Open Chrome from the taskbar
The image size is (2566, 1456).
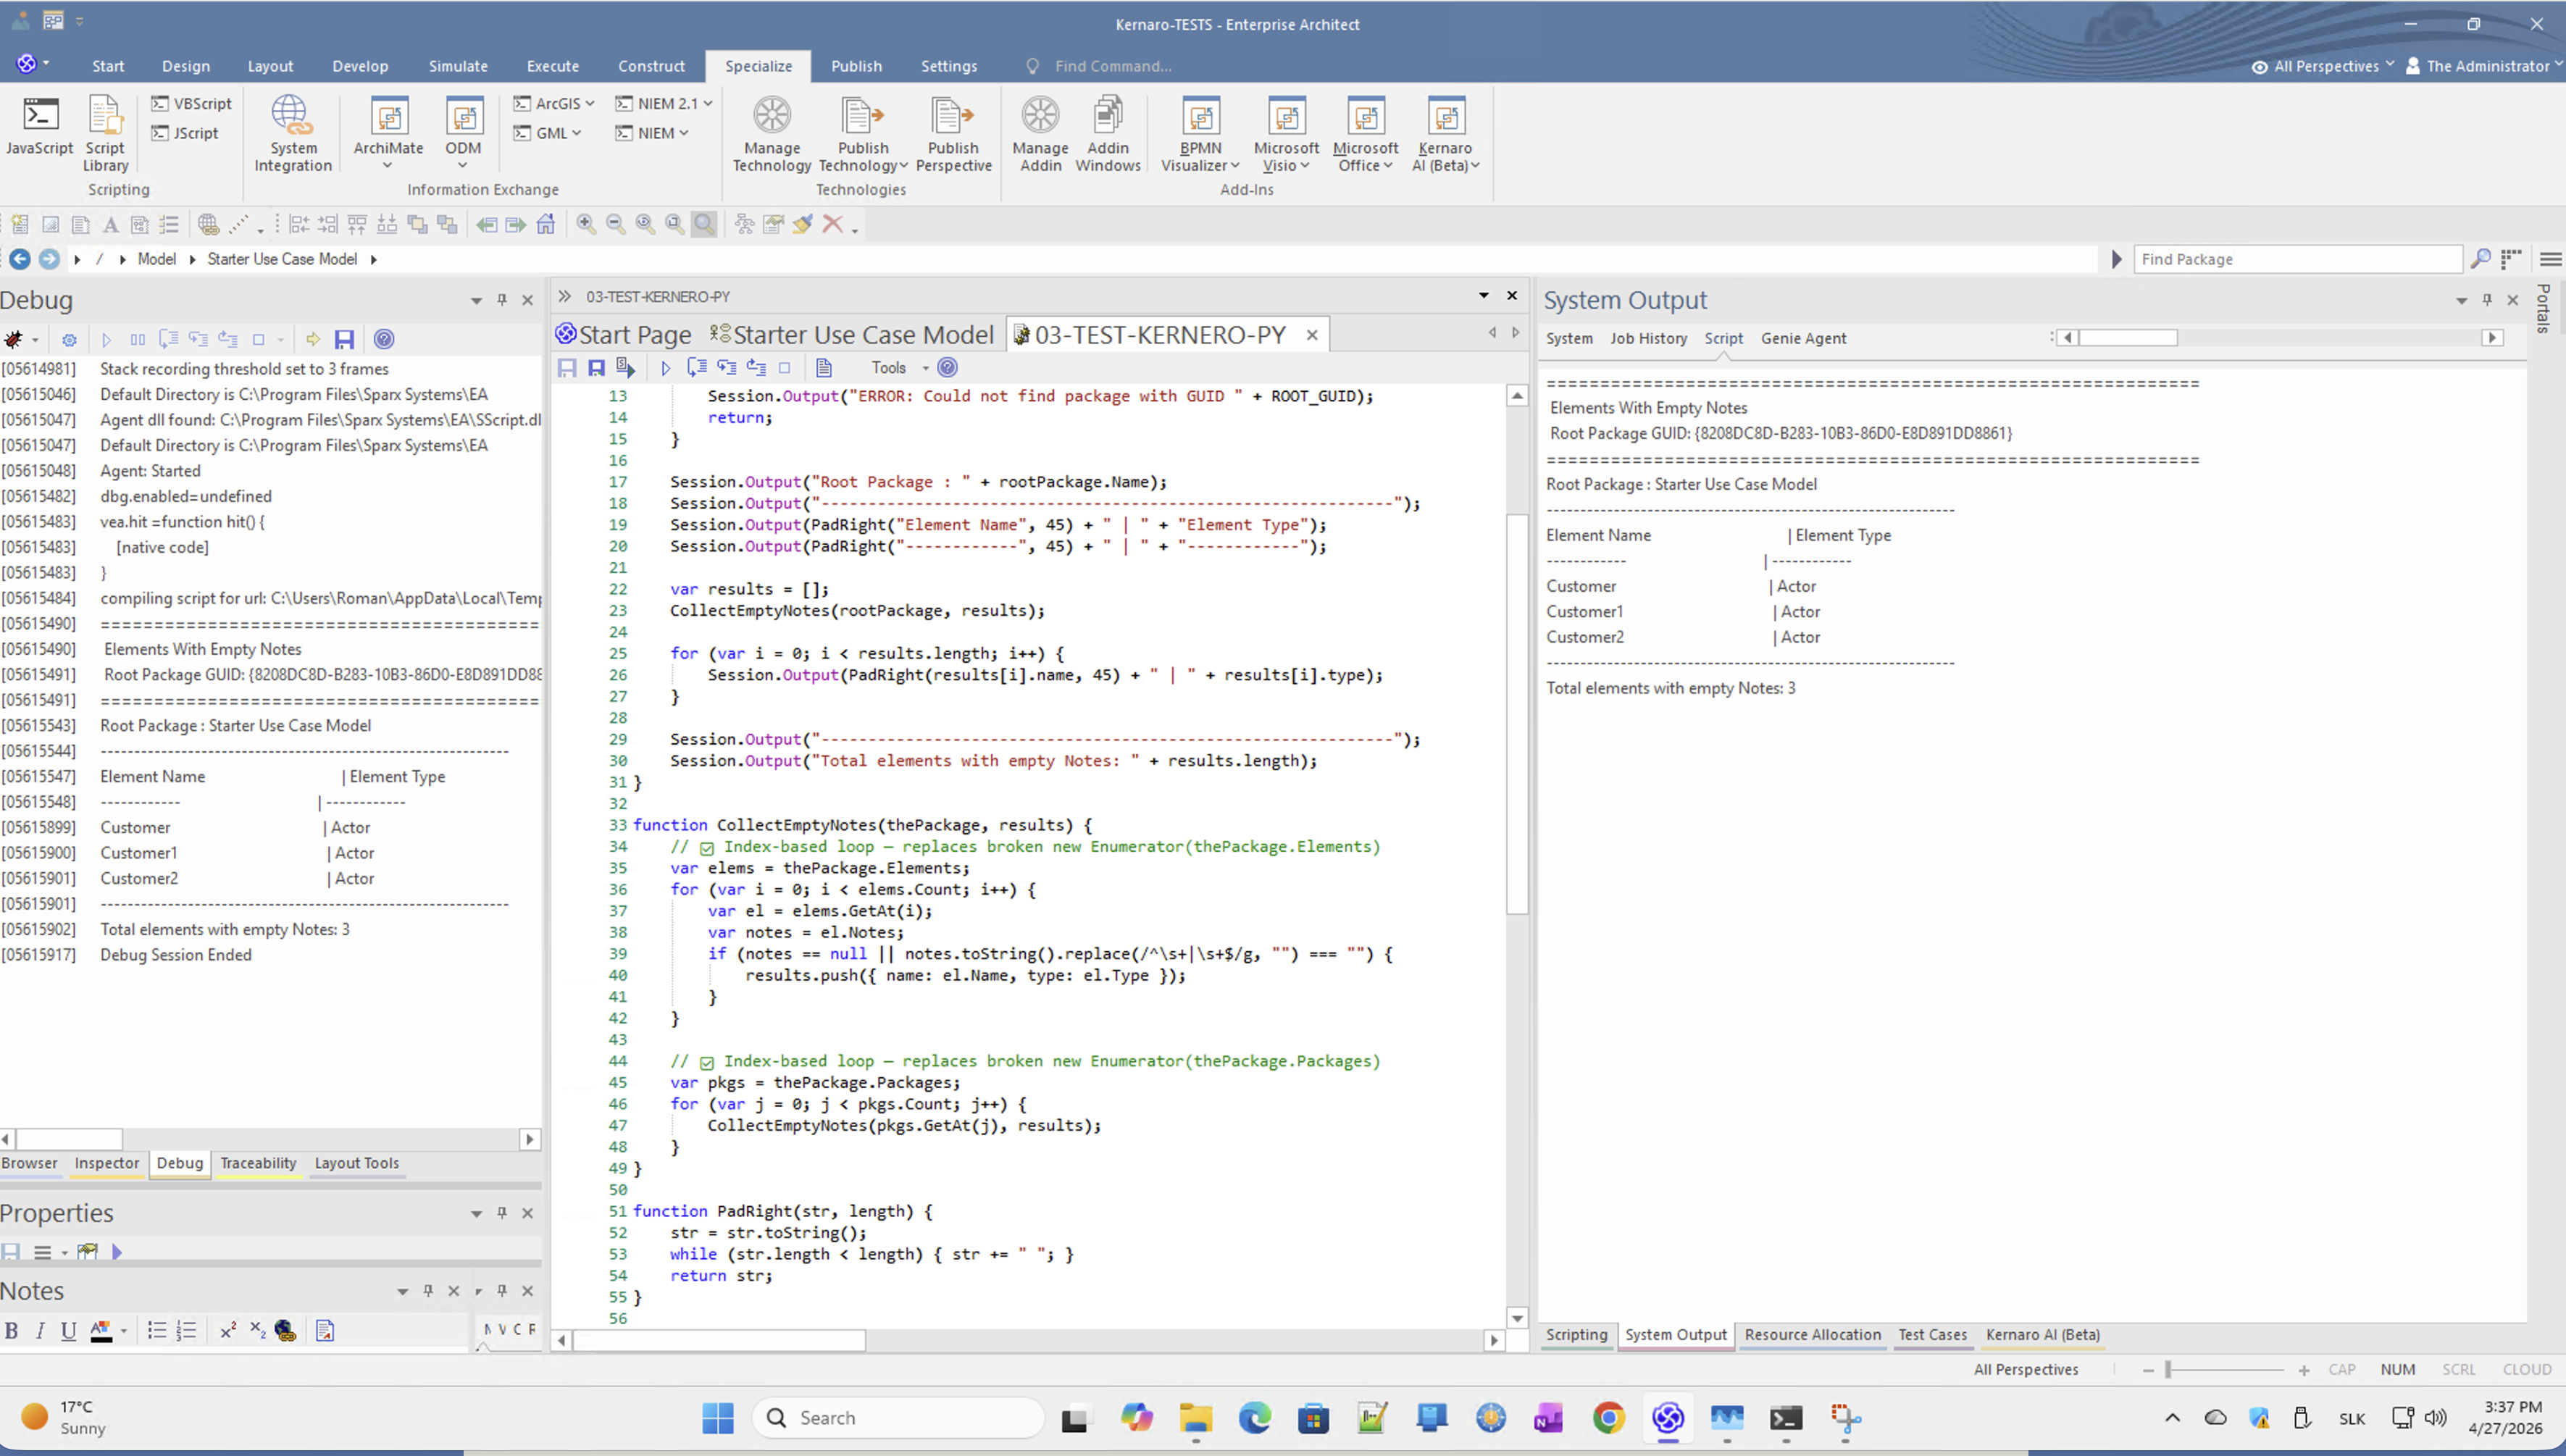pos(1608,1418)
